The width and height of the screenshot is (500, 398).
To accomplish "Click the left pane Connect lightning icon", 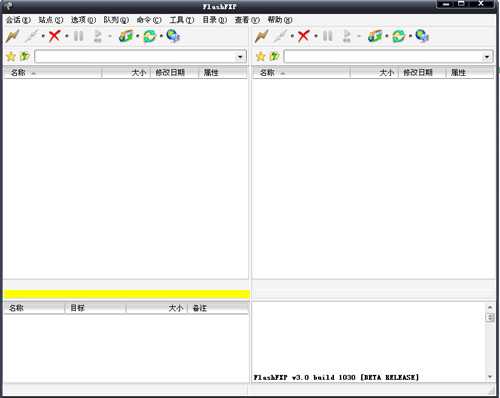I will click(x=13, y=36).
